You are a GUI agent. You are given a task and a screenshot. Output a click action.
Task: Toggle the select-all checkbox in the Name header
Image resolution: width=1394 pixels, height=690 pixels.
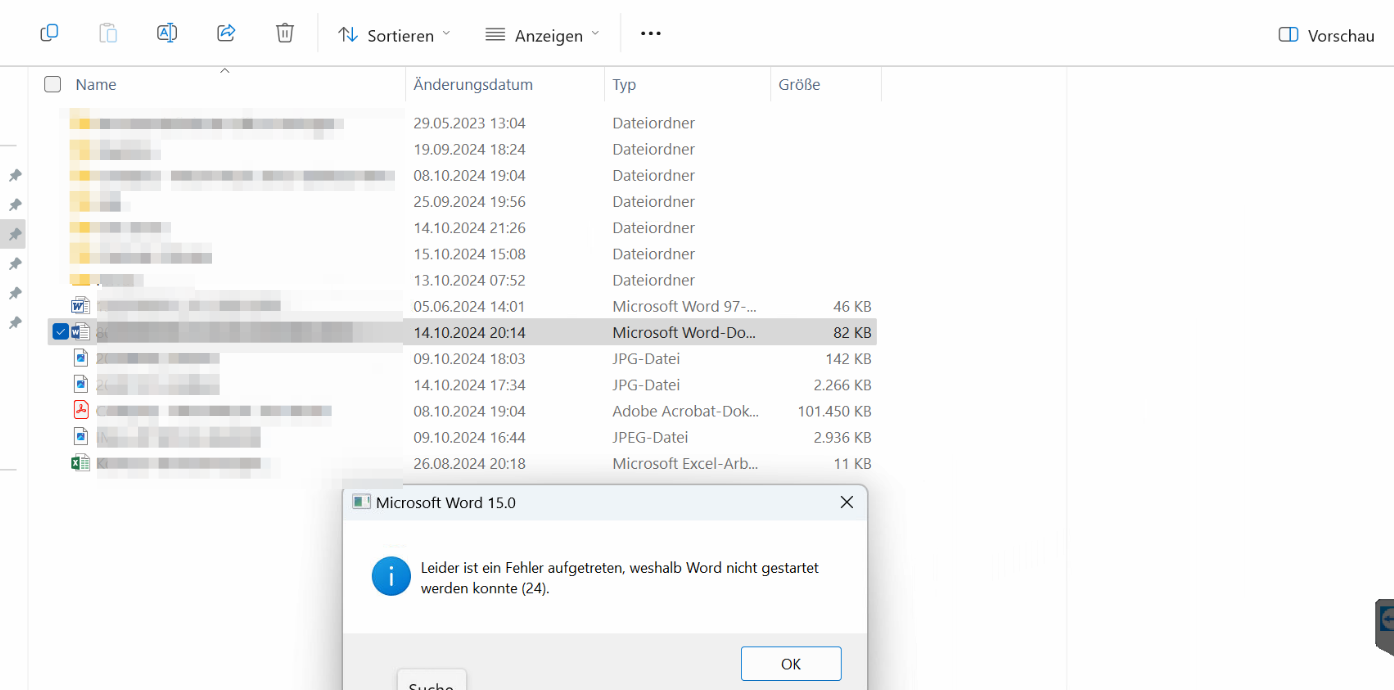click(x=53, y=85)
